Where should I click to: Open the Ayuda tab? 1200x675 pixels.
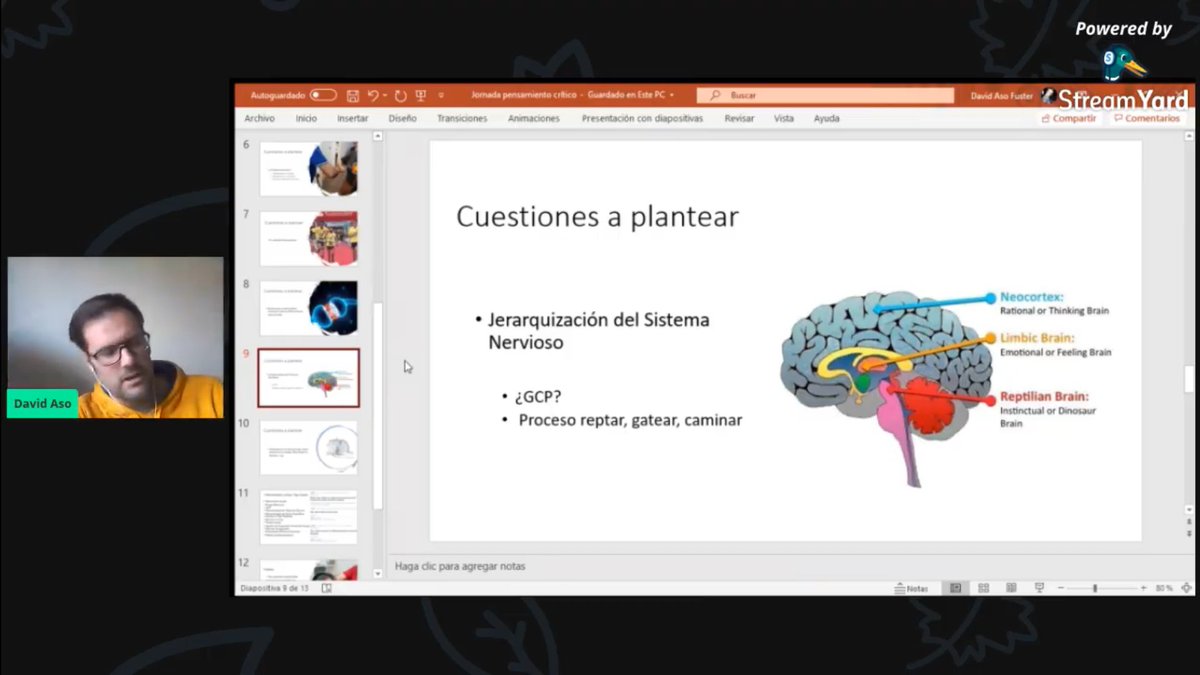tap(826, 118)
